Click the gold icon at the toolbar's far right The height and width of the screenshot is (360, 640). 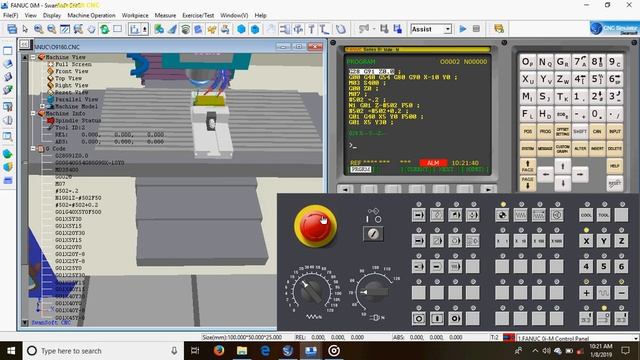pos(499,29)
